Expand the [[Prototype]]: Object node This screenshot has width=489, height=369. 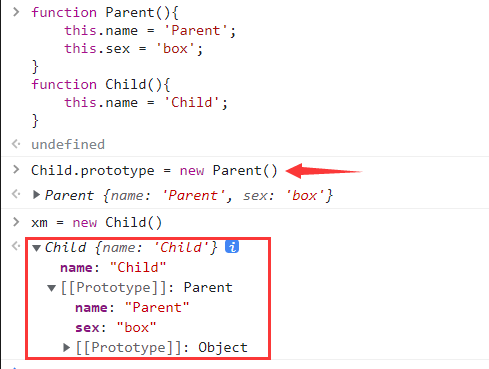tap(66, 347)
